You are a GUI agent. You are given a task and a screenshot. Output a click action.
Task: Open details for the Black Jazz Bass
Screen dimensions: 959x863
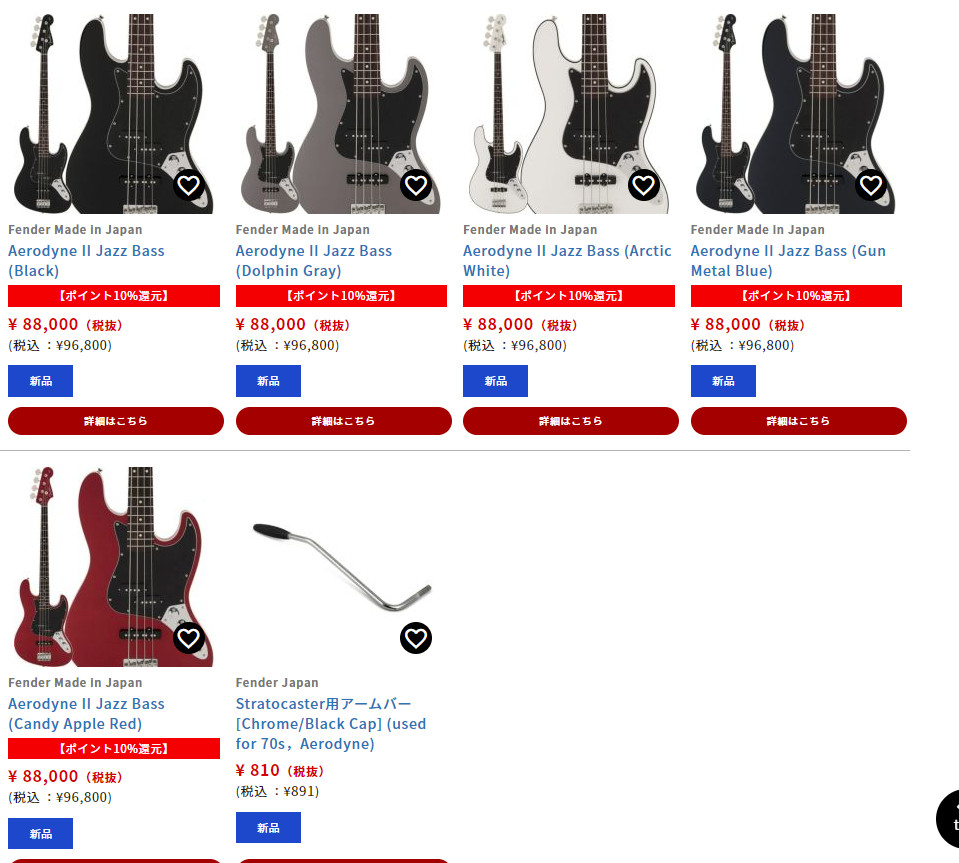[116, 421]
